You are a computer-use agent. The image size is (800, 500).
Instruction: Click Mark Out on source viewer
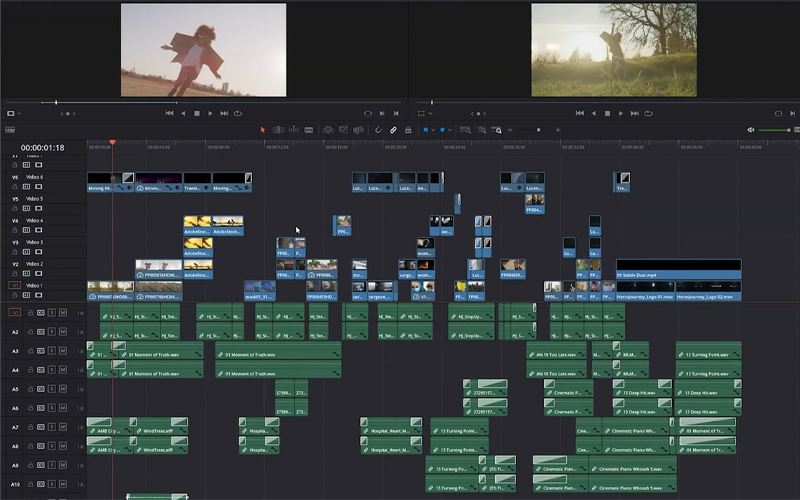coord(396,113)
